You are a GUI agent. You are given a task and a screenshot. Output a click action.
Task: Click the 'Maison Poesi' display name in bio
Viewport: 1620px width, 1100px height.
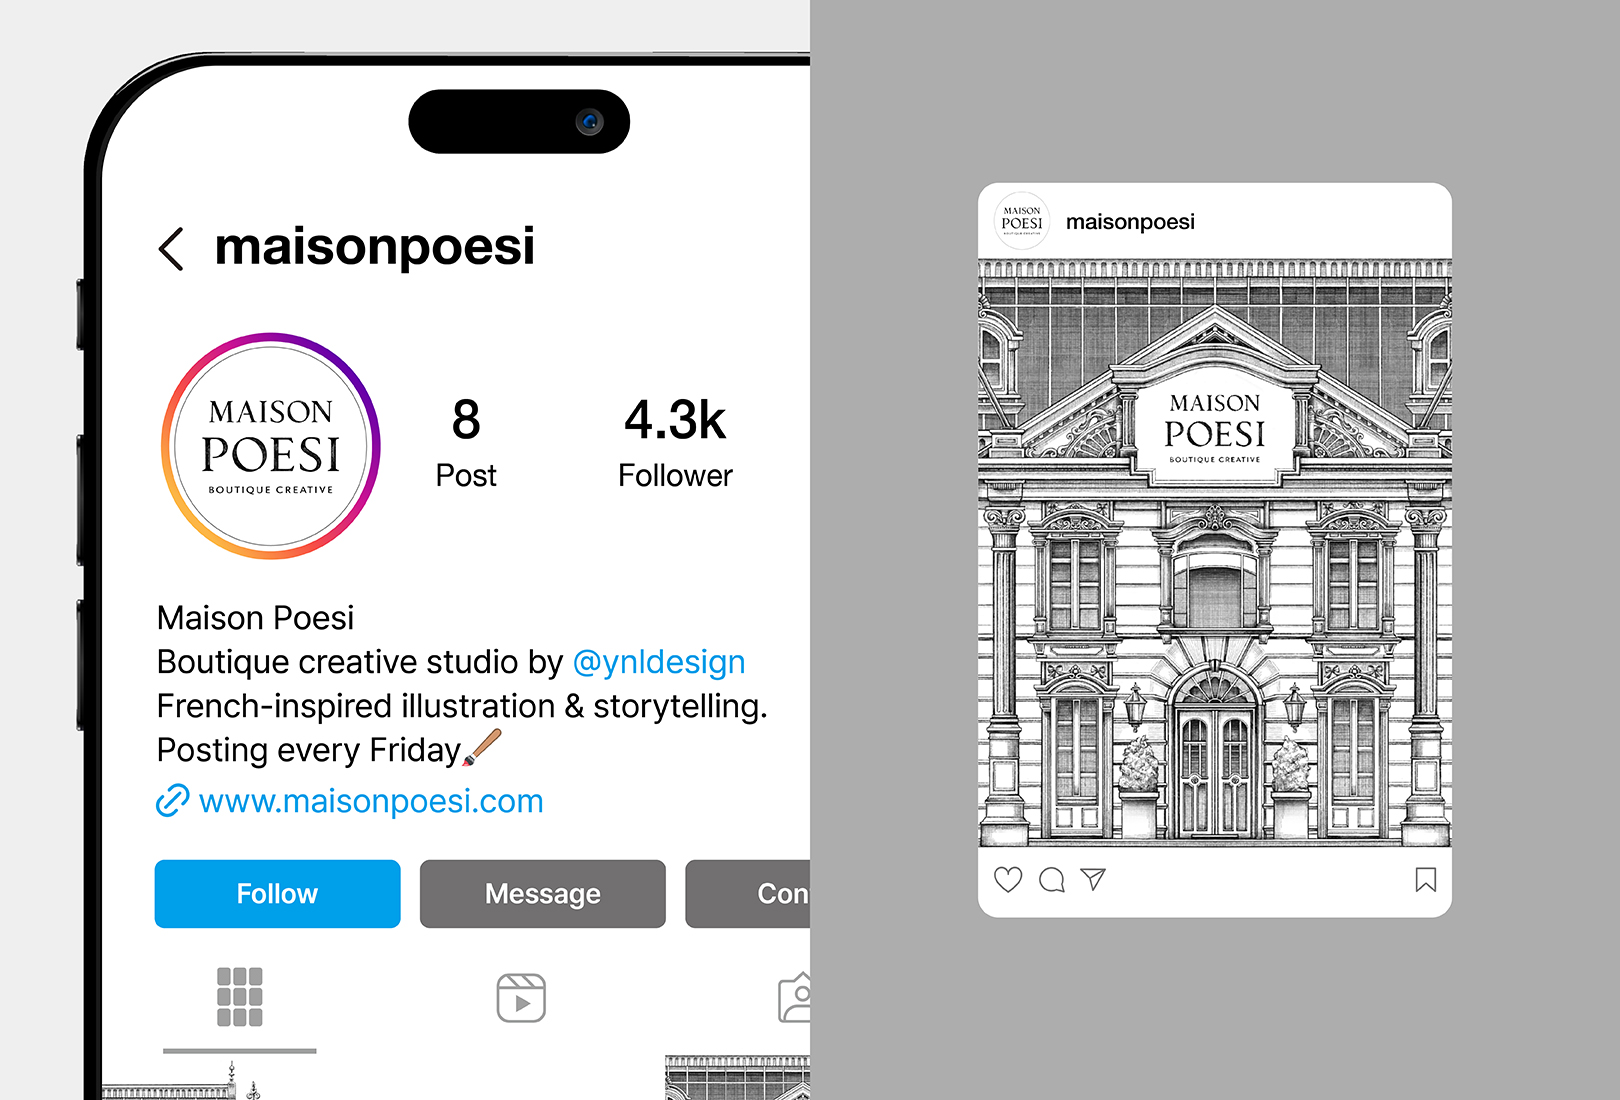pyautogui.click(x=256, y=618)
